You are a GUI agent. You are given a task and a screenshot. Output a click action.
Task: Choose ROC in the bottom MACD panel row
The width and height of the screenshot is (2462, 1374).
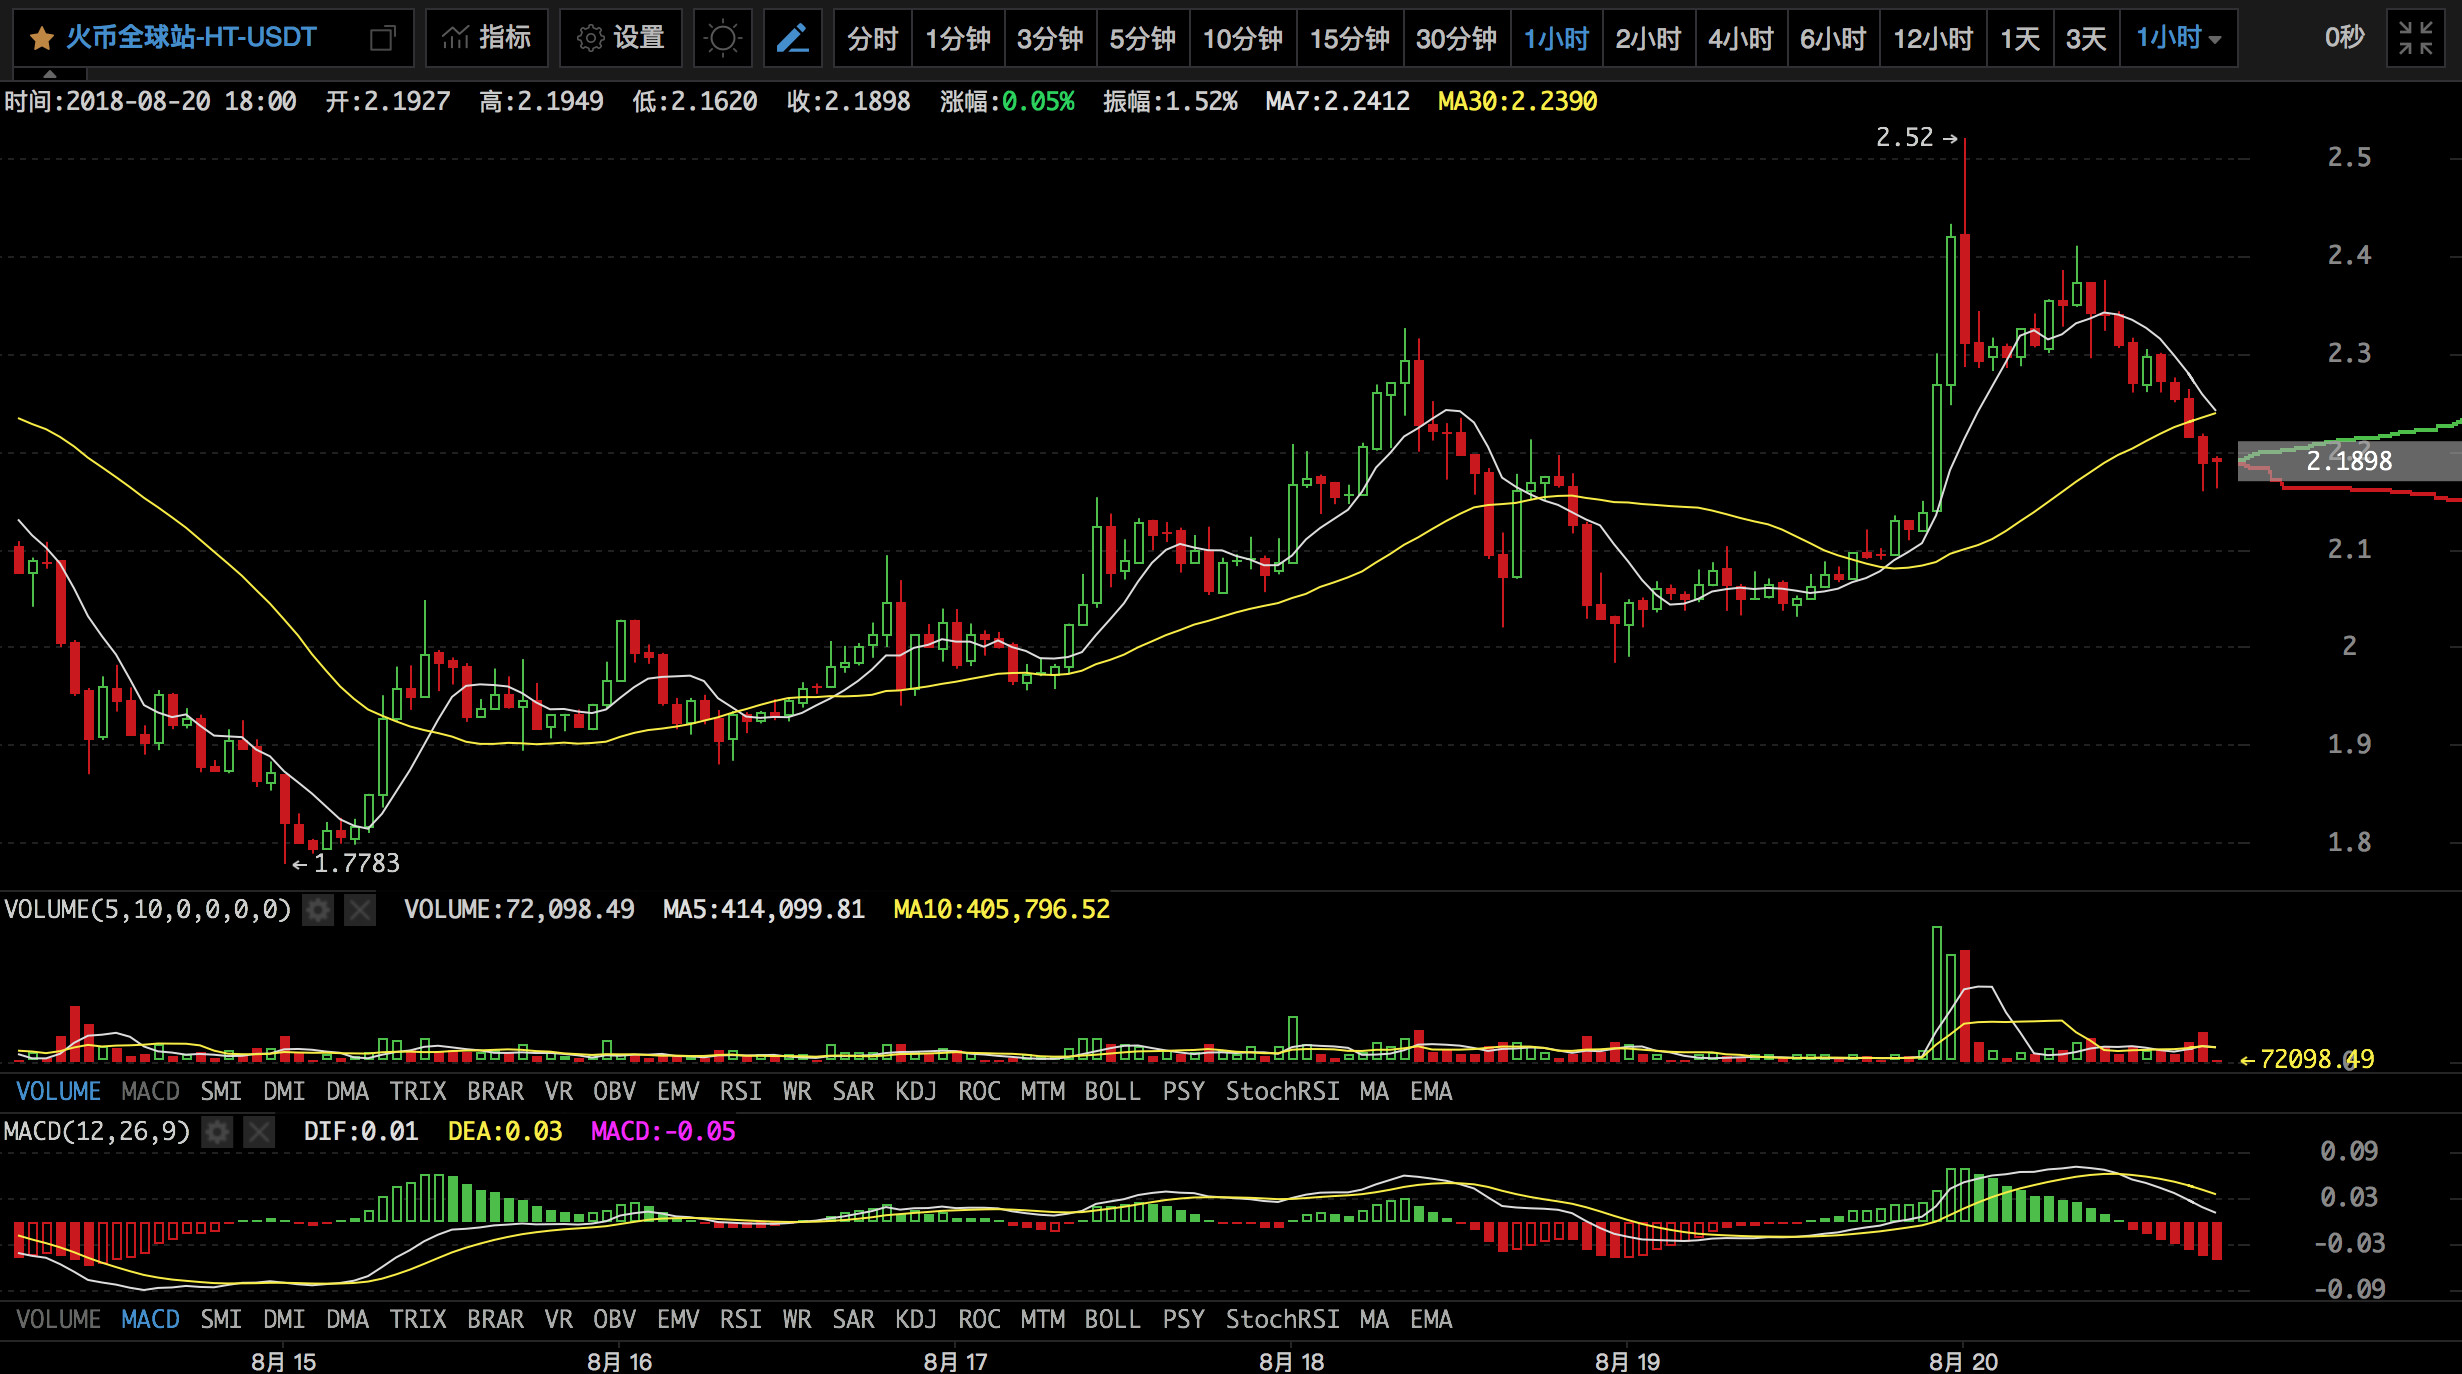pyautogui.click(x=979, y=1319)
